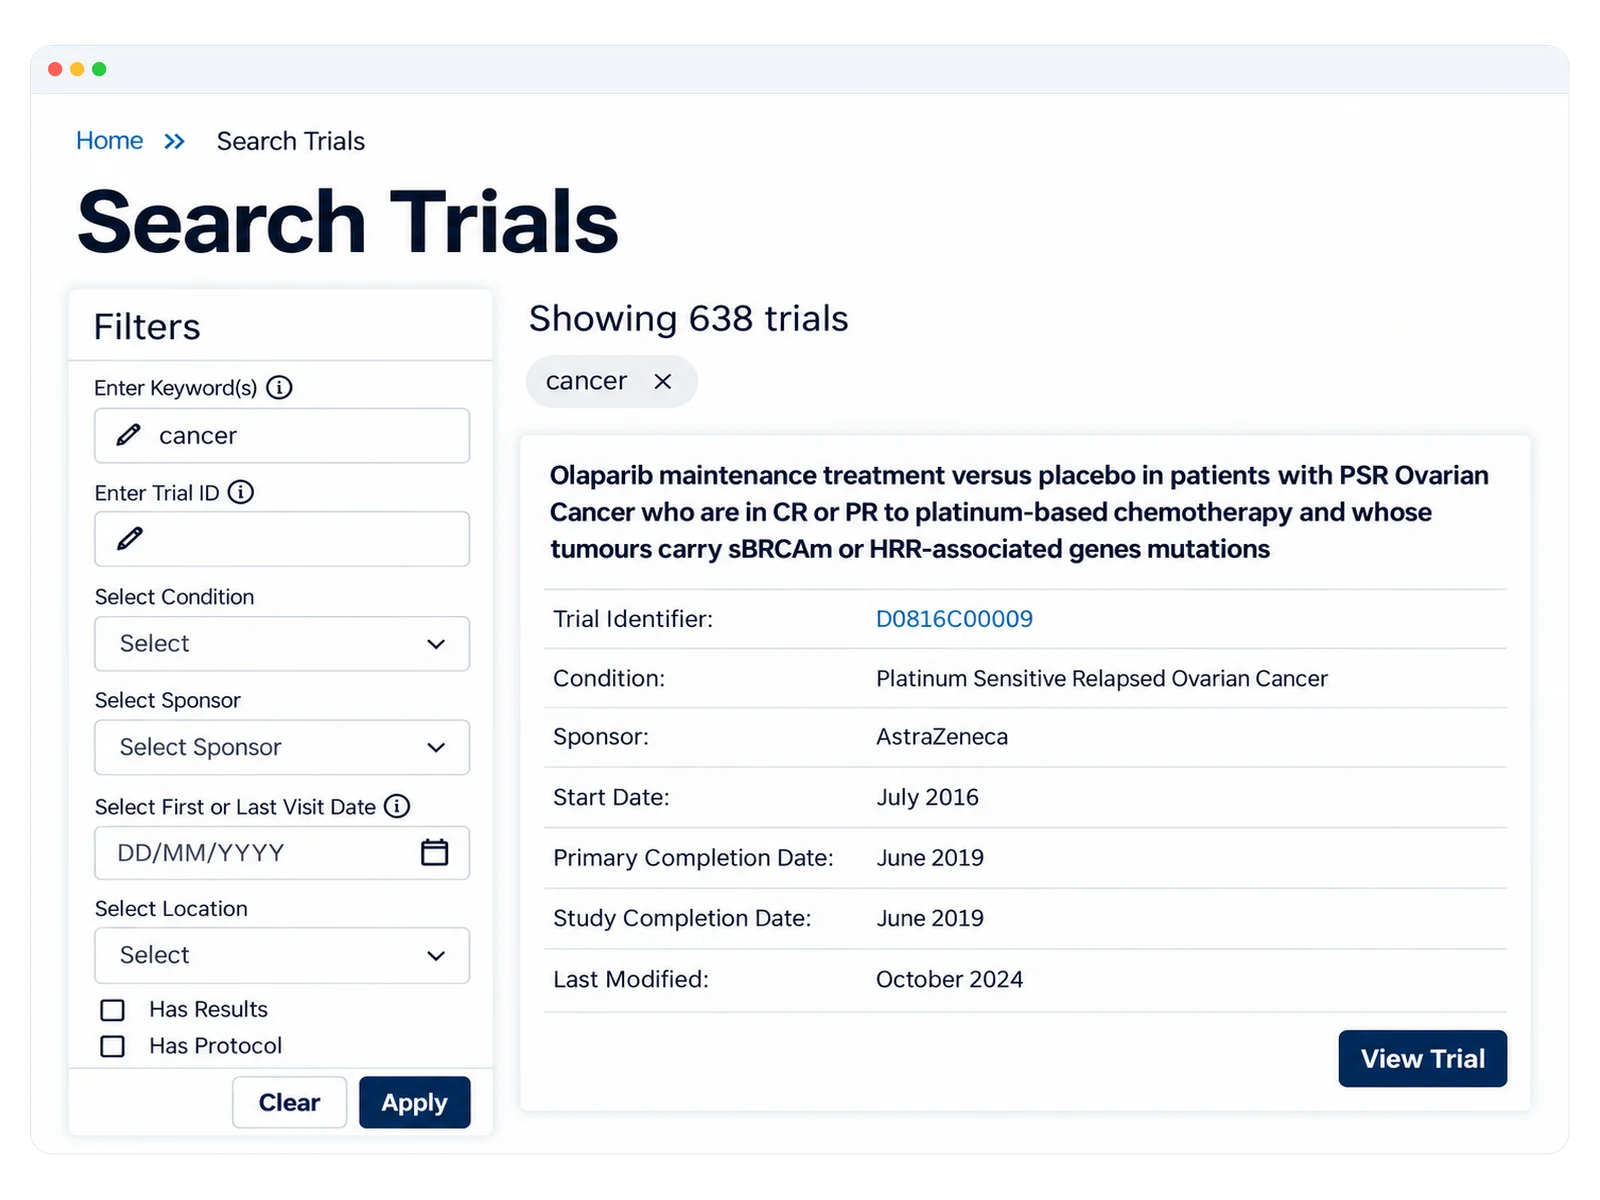The image size is (1600, 1200).
Task: Click the Clear filters button
Action: coord(289,1102)
